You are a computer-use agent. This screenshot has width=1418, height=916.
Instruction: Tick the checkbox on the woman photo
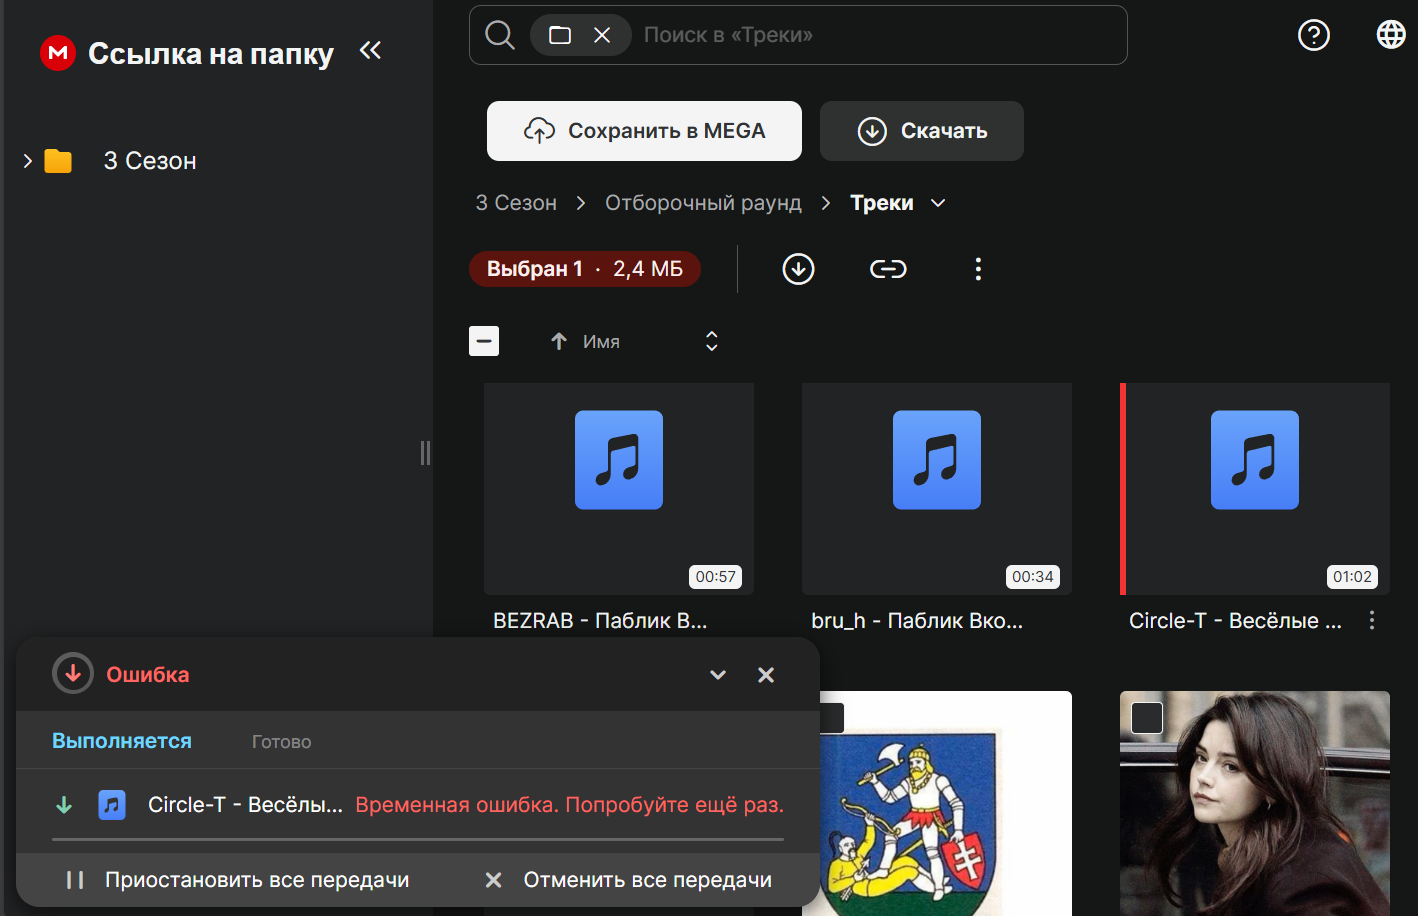[x=1147, y=718]
